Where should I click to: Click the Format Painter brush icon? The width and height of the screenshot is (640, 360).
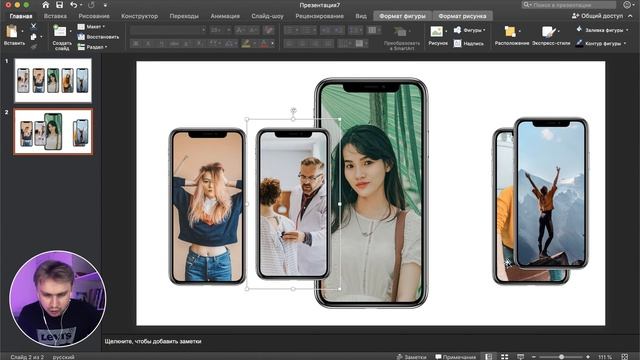point(33,47)
